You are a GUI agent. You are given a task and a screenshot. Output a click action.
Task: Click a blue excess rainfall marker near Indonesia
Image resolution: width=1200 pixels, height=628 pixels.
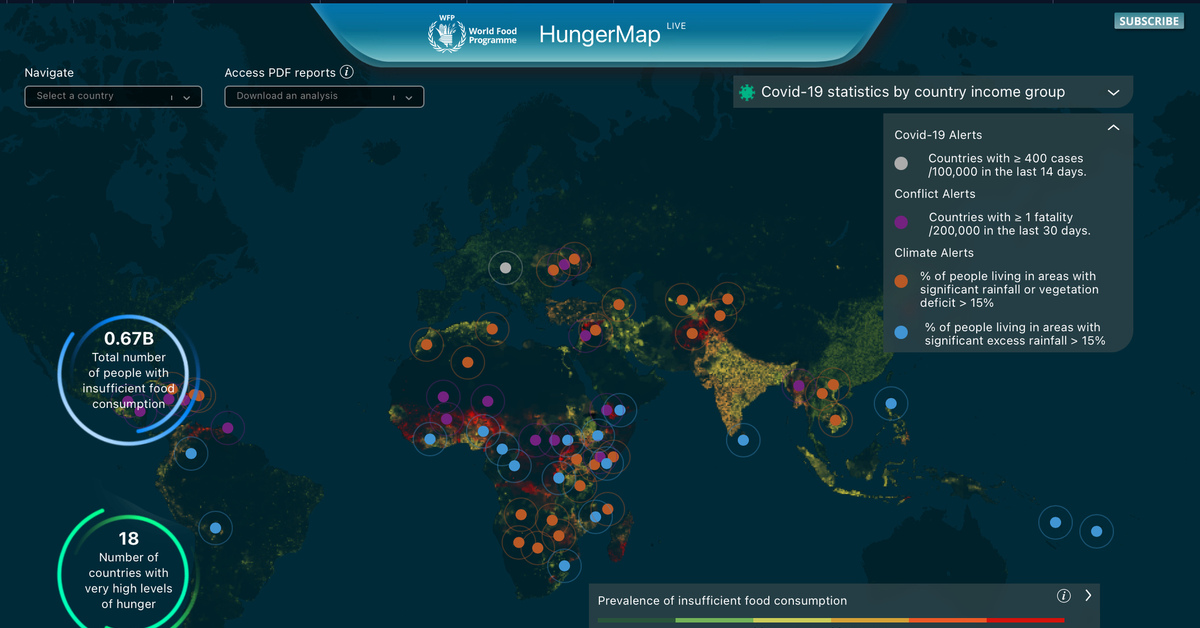coord(889,404)
